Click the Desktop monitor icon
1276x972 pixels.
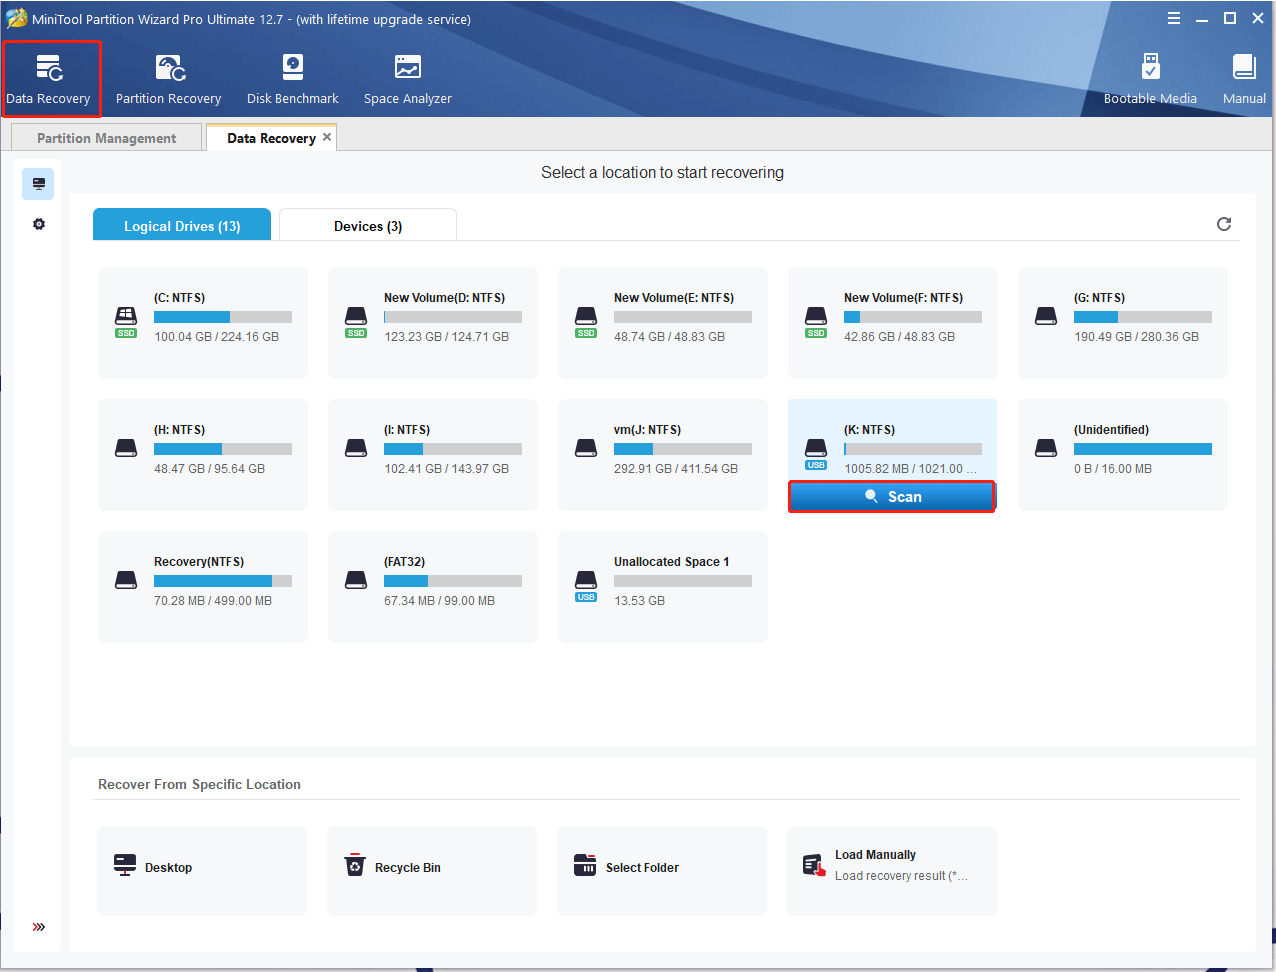click(125, 865)
